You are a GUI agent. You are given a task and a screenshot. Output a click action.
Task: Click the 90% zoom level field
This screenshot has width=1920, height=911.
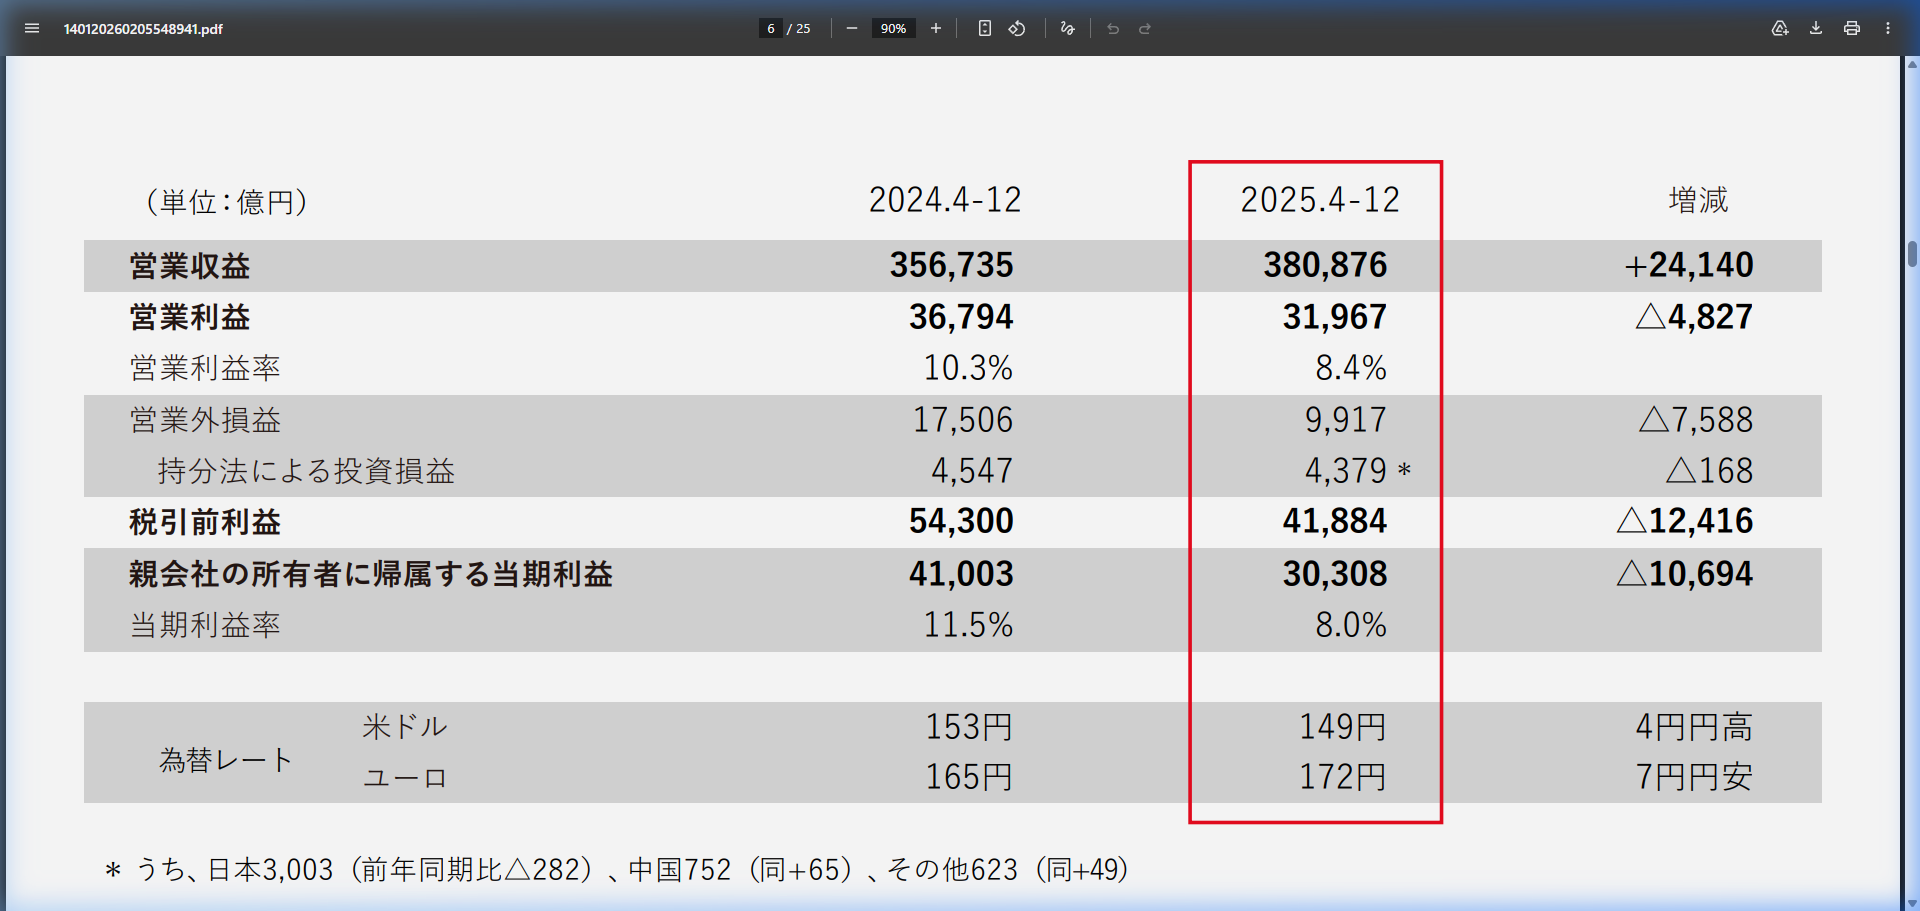[893, 29]
